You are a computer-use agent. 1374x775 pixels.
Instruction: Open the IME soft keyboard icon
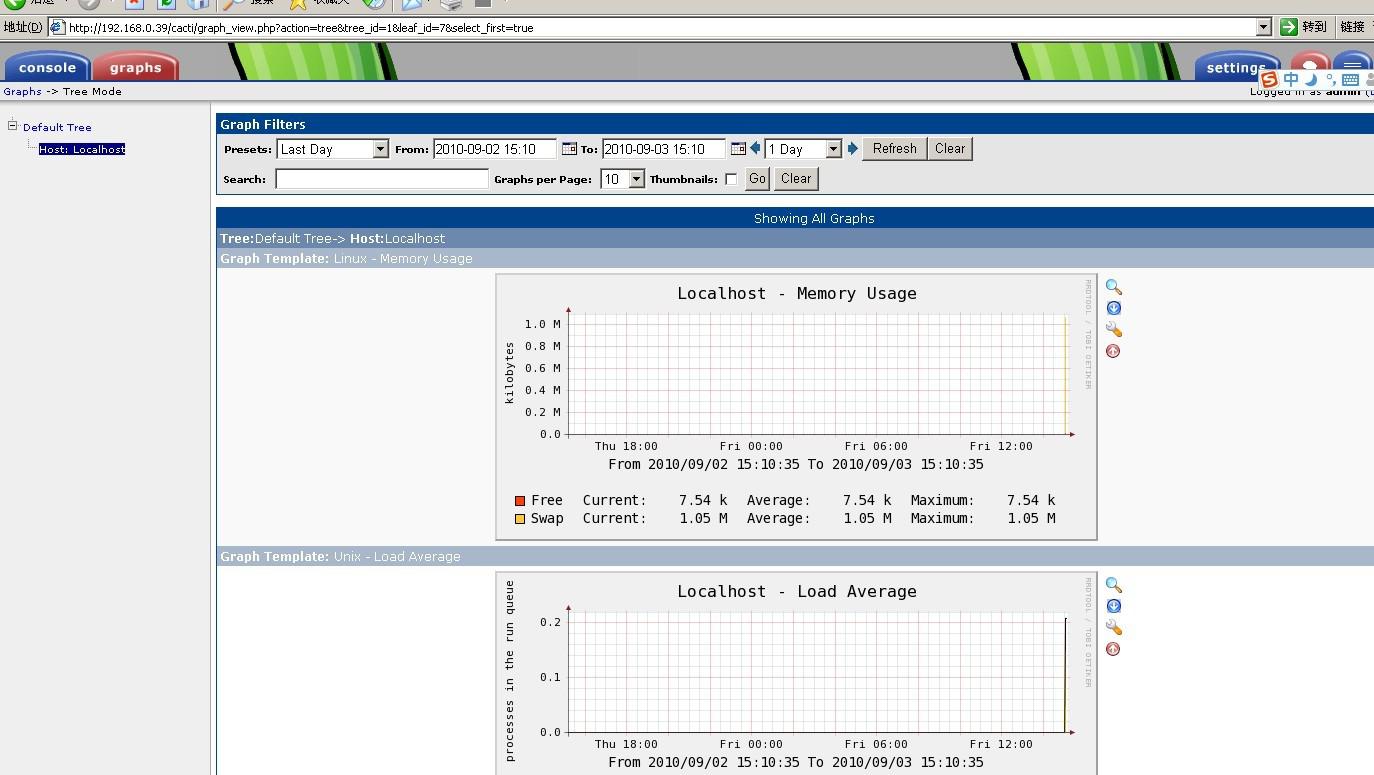(1350, 79)
